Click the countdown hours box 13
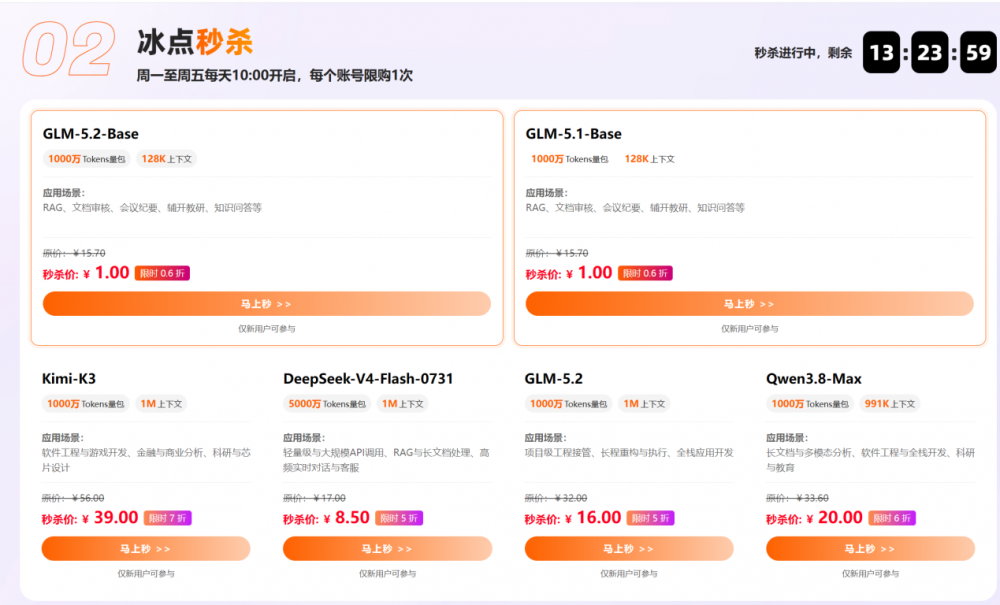1000x605 pixels. tap(881, 52)
